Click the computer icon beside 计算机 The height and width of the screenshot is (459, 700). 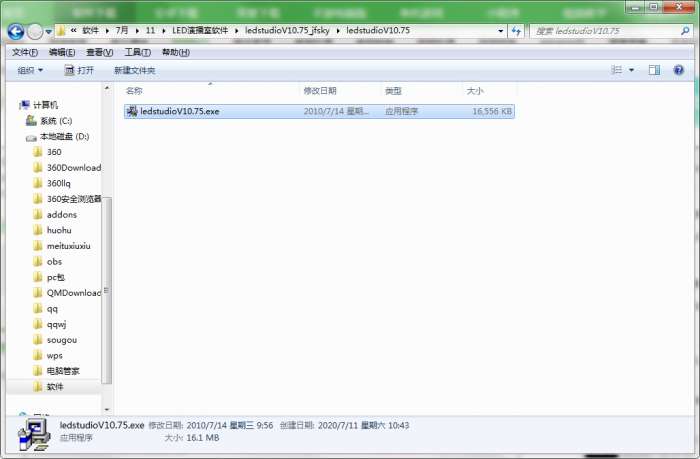[x=25, y=105]
